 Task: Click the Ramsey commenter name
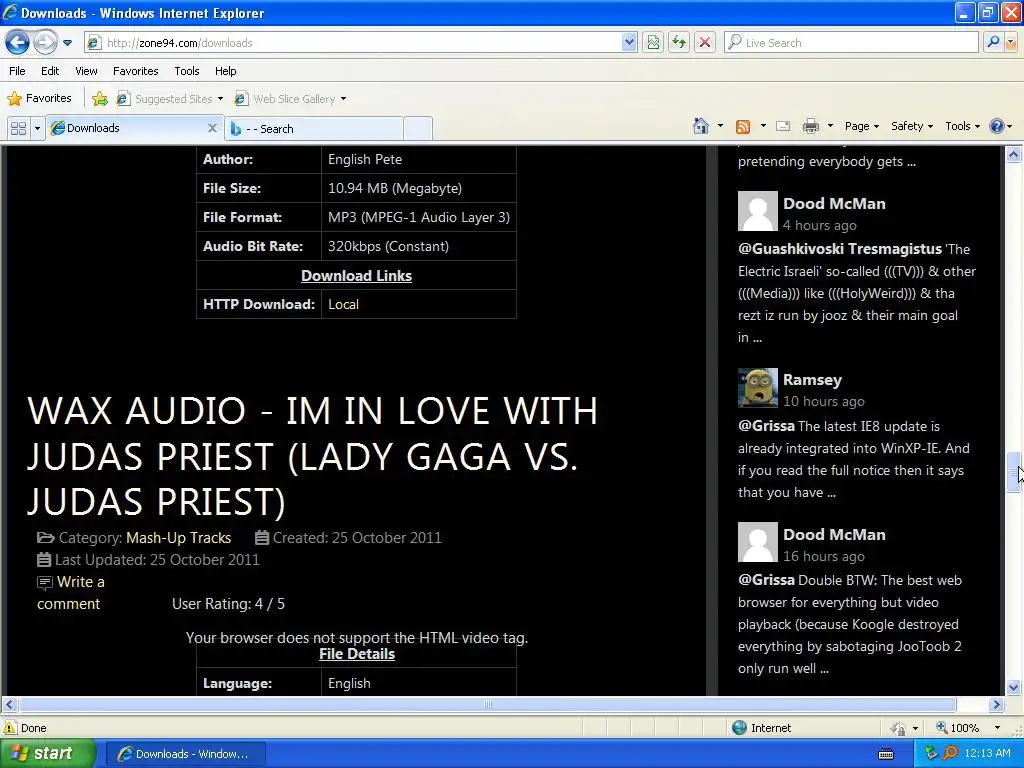pos(812,379)
